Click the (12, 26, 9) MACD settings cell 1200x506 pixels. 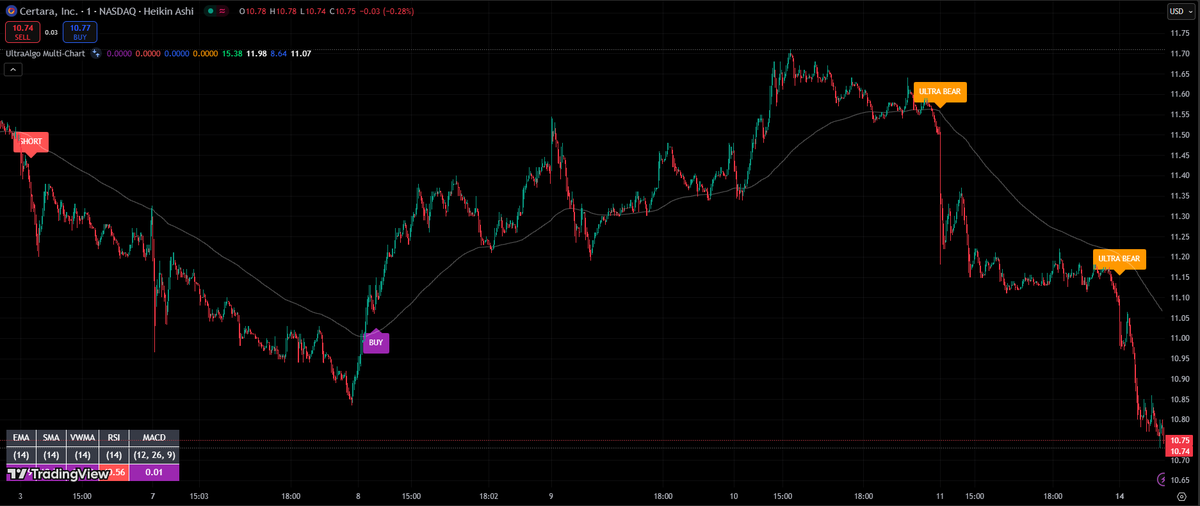(x=154, y=455)
